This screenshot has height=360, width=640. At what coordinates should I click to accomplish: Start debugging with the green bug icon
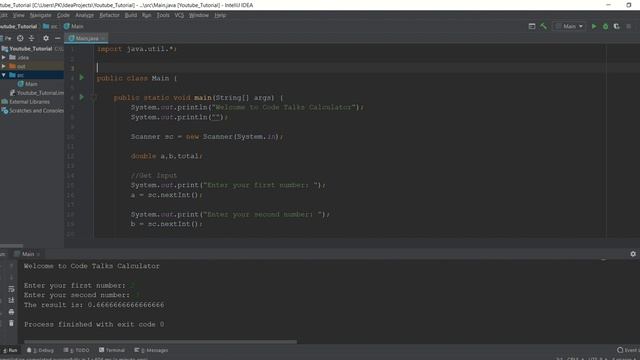pyautogui.click(x=605, y=26)
